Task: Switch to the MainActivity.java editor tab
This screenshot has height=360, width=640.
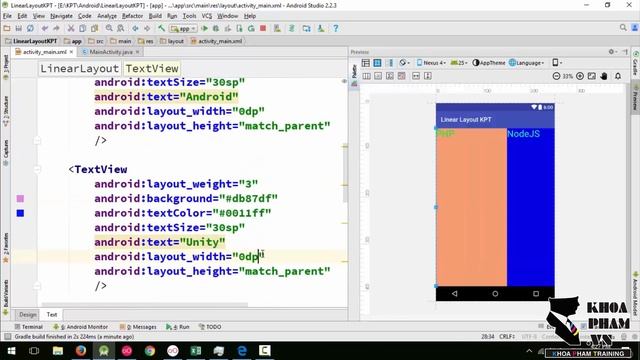Action: click(x=110, y=52)
